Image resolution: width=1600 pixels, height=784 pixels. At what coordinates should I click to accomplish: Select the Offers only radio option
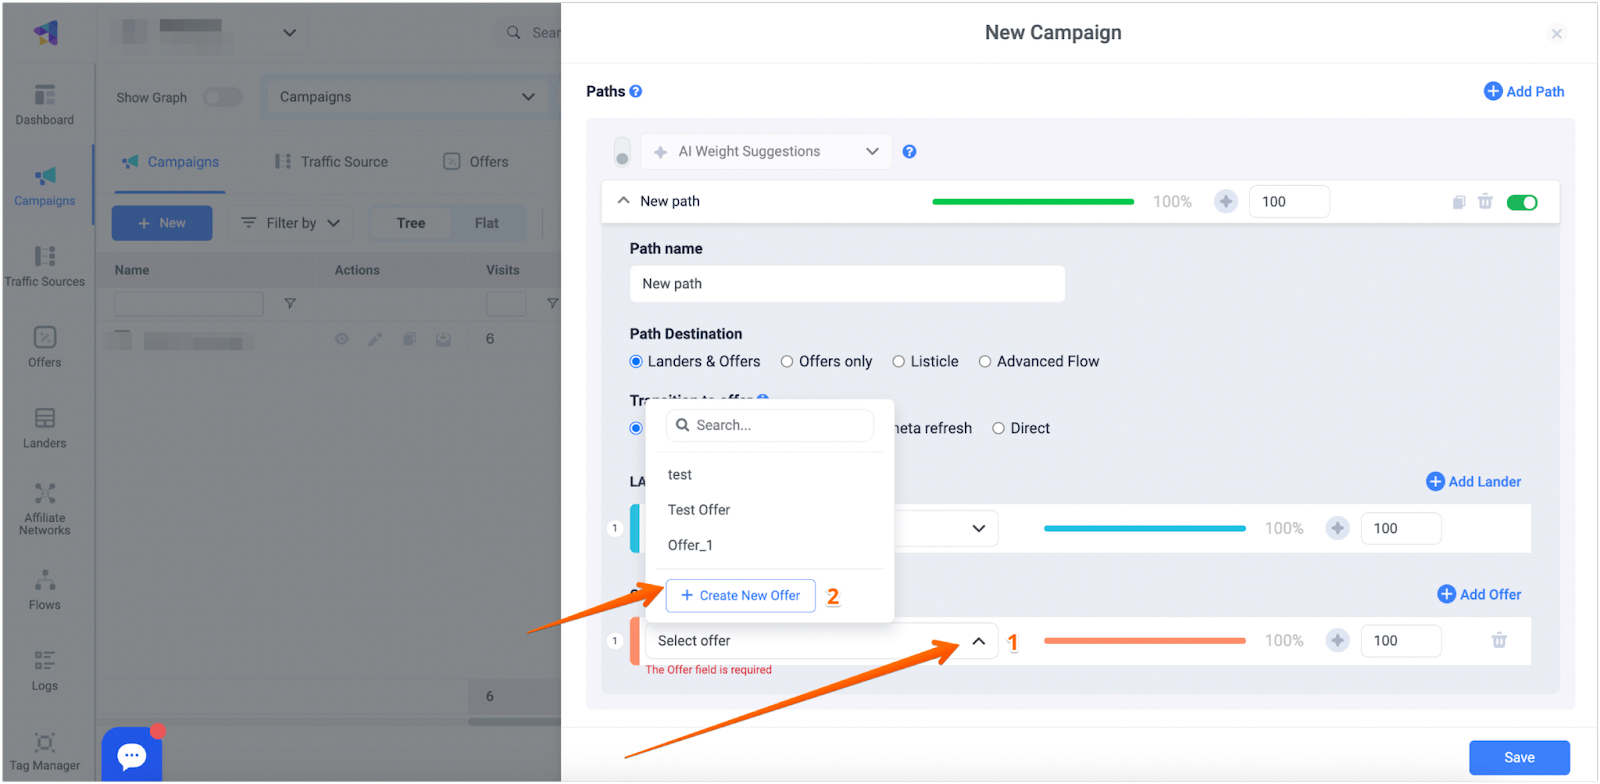click(x=787, y=362)
